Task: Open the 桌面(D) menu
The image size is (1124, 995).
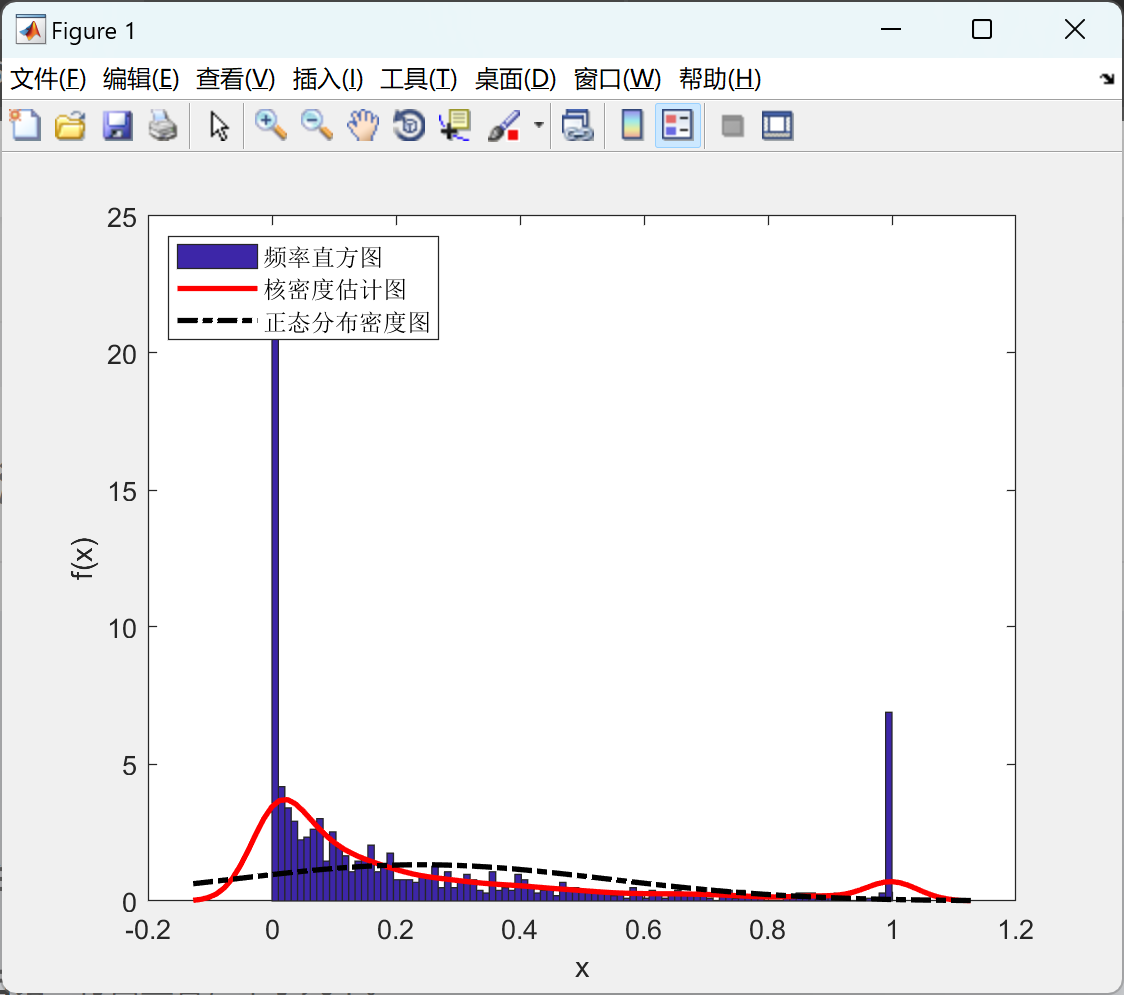Action: pos(515,79)
